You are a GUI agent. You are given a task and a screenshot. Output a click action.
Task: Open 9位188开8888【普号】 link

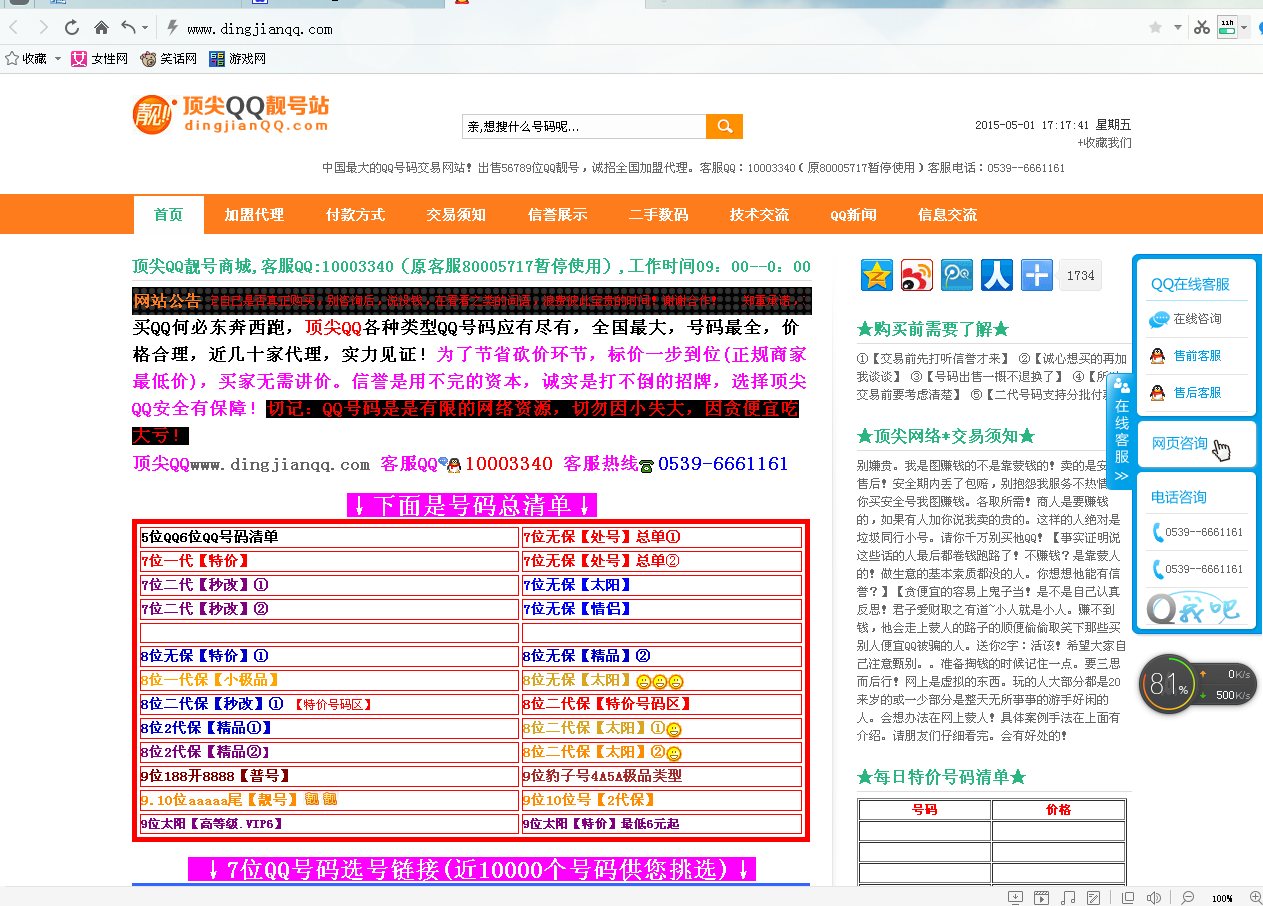pyautogui.click(x=216, y=776)
